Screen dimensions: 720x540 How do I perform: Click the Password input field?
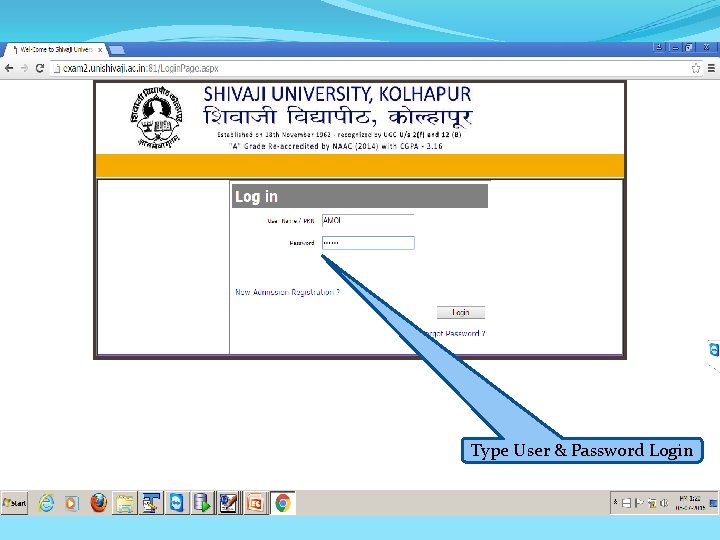point(368,243)
